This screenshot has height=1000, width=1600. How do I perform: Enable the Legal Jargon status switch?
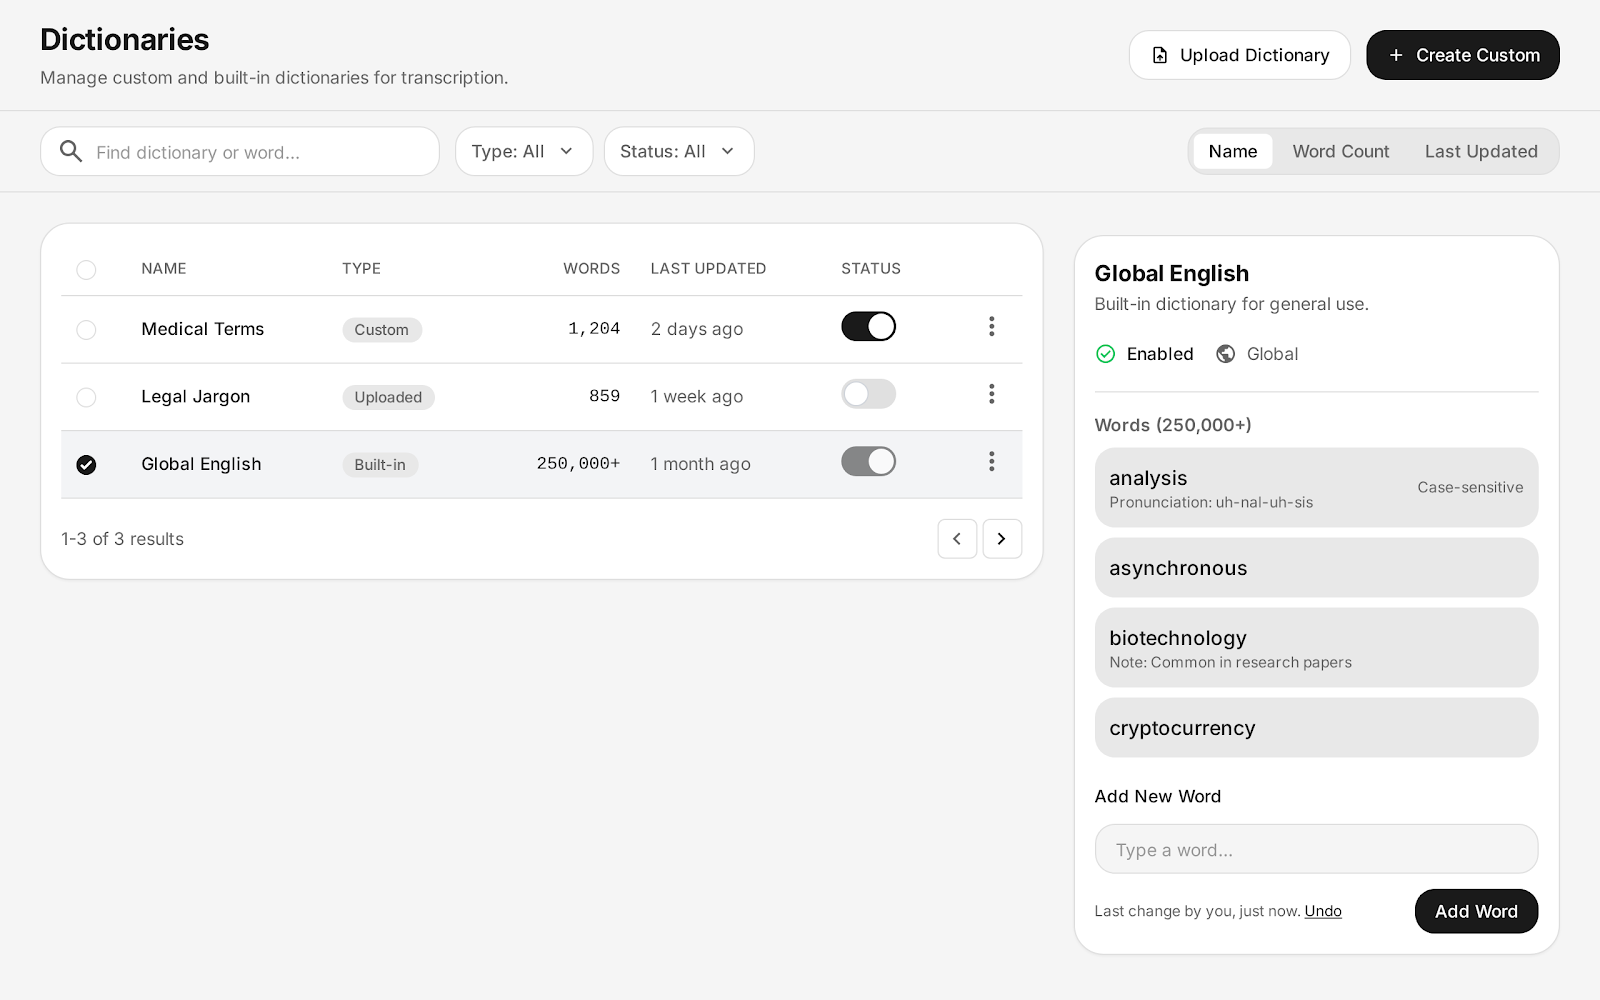click(x=868, y=394)
